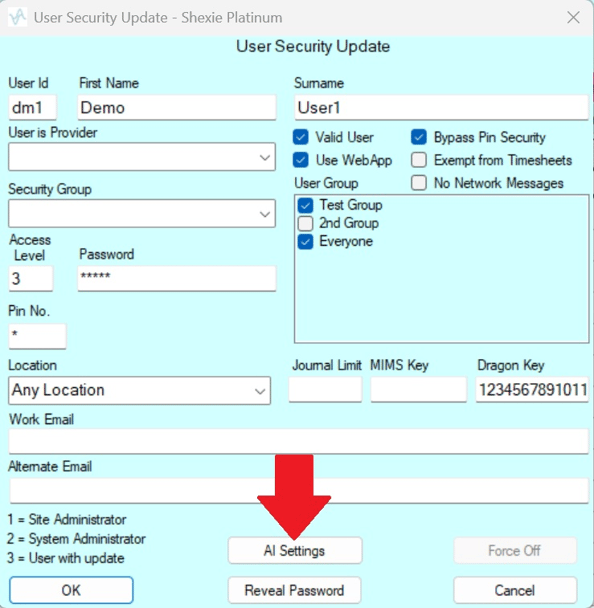Focus the Dragon Key input field
The width and height of the screenshot is (594, 608).
(532, 389)
